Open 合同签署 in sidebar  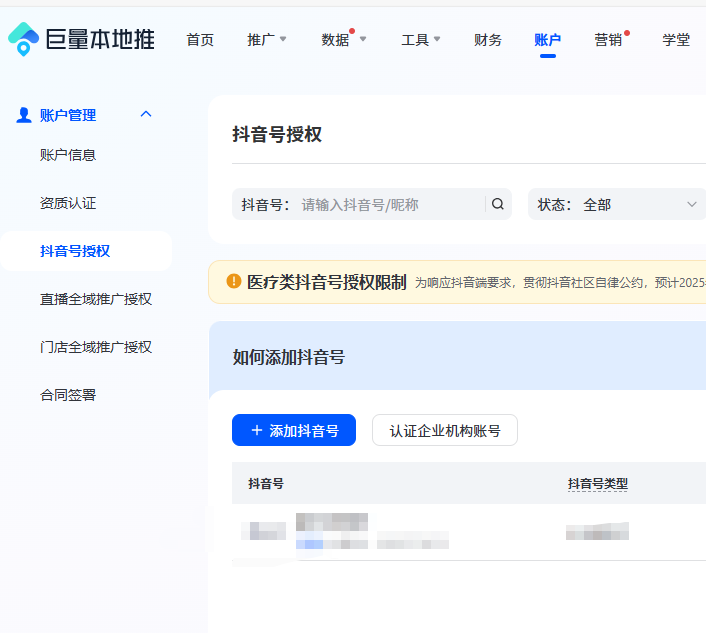(x=68, y=395)
